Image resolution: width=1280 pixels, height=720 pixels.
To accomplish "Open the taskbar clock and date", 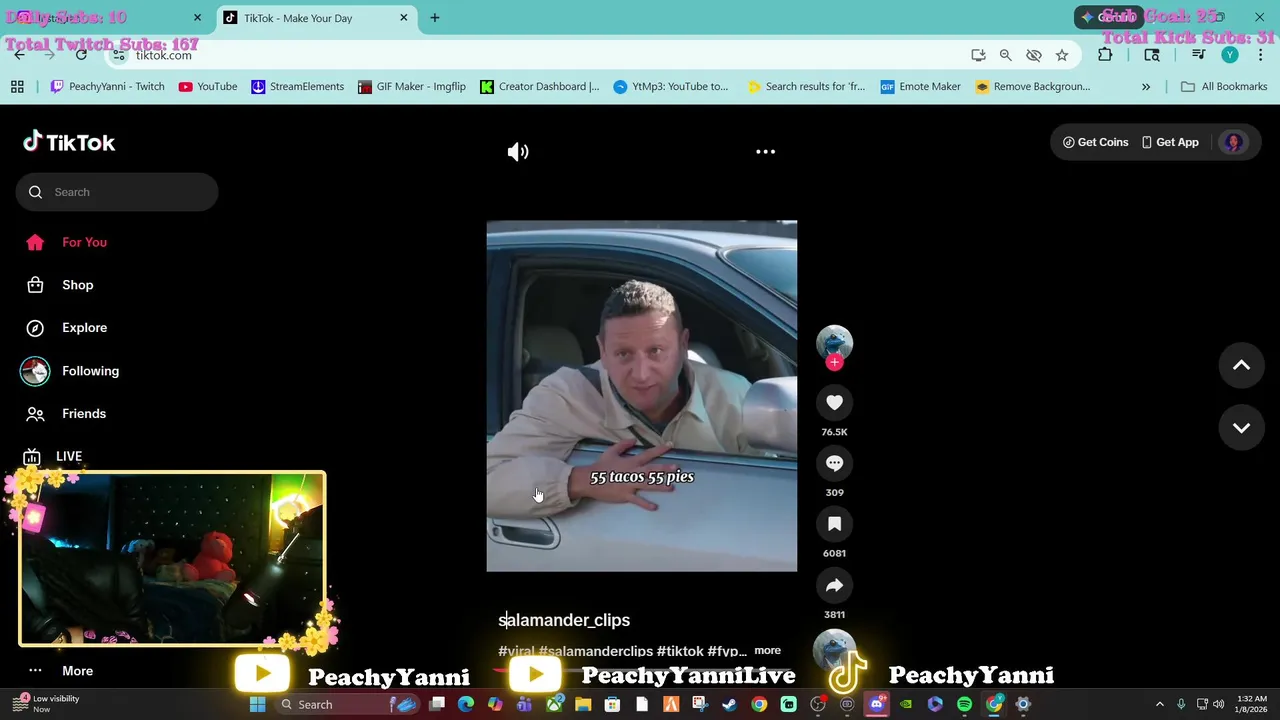I will [1251, 704].
